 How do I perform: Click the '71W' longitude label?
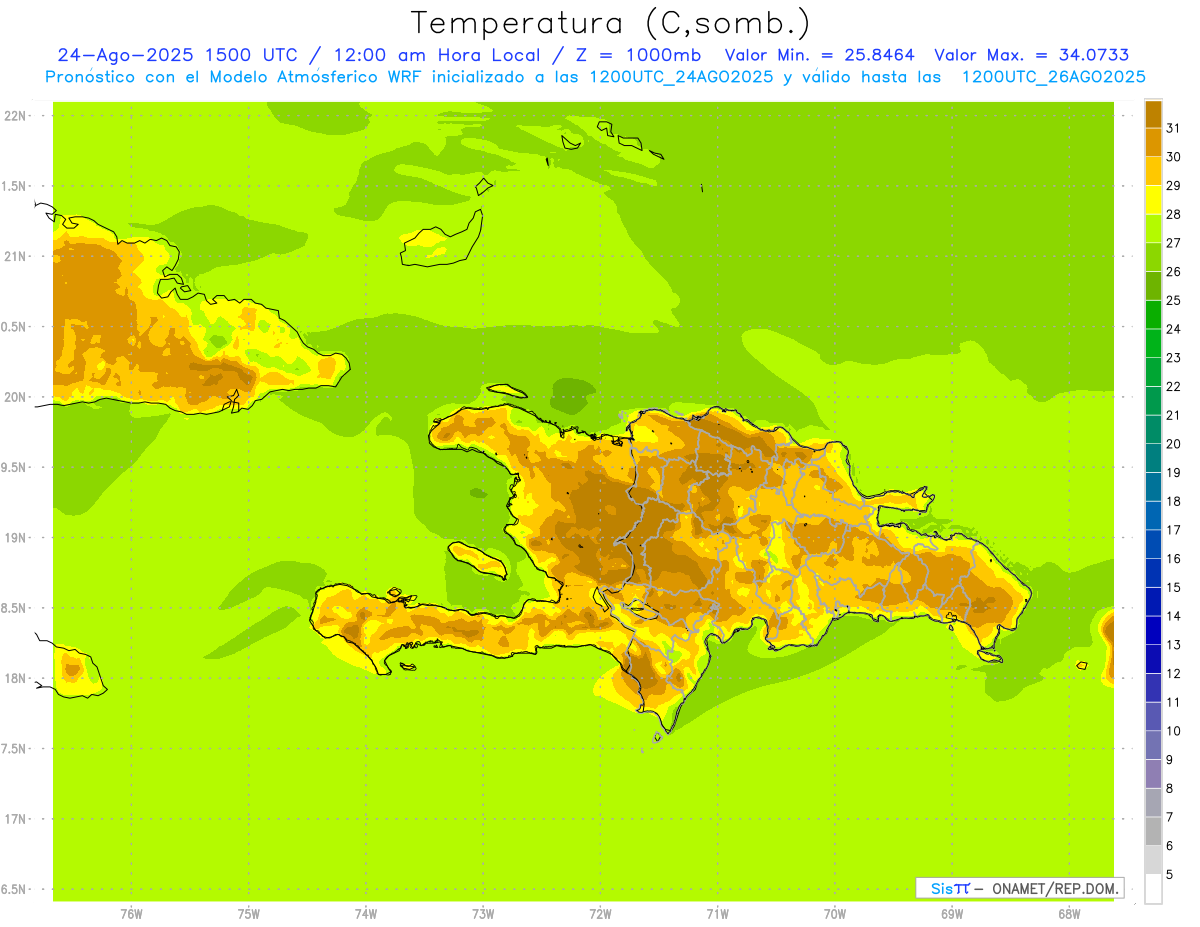point(717,914)
